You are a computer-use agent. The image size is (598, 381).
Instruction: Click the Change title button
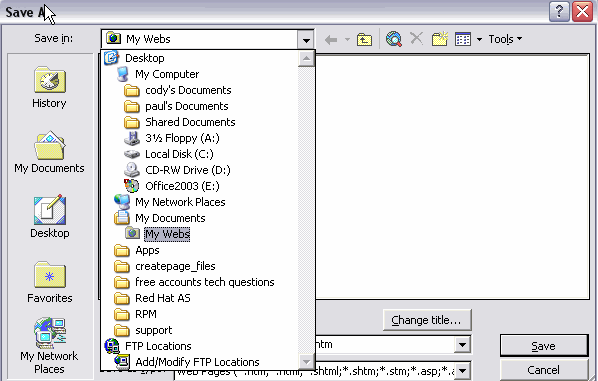pos(427,320)
